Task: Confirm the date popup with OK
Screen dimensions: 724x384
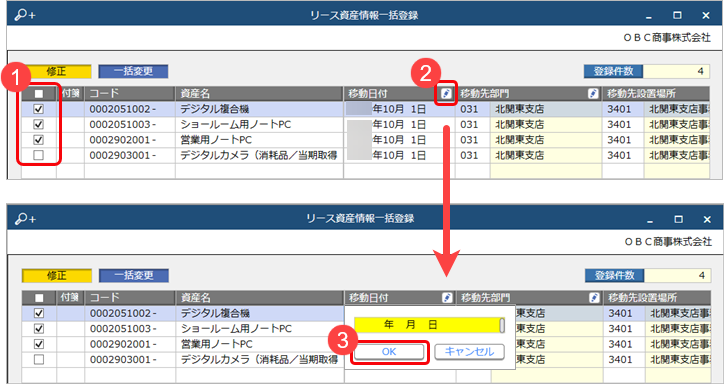Action: [389, 352]
